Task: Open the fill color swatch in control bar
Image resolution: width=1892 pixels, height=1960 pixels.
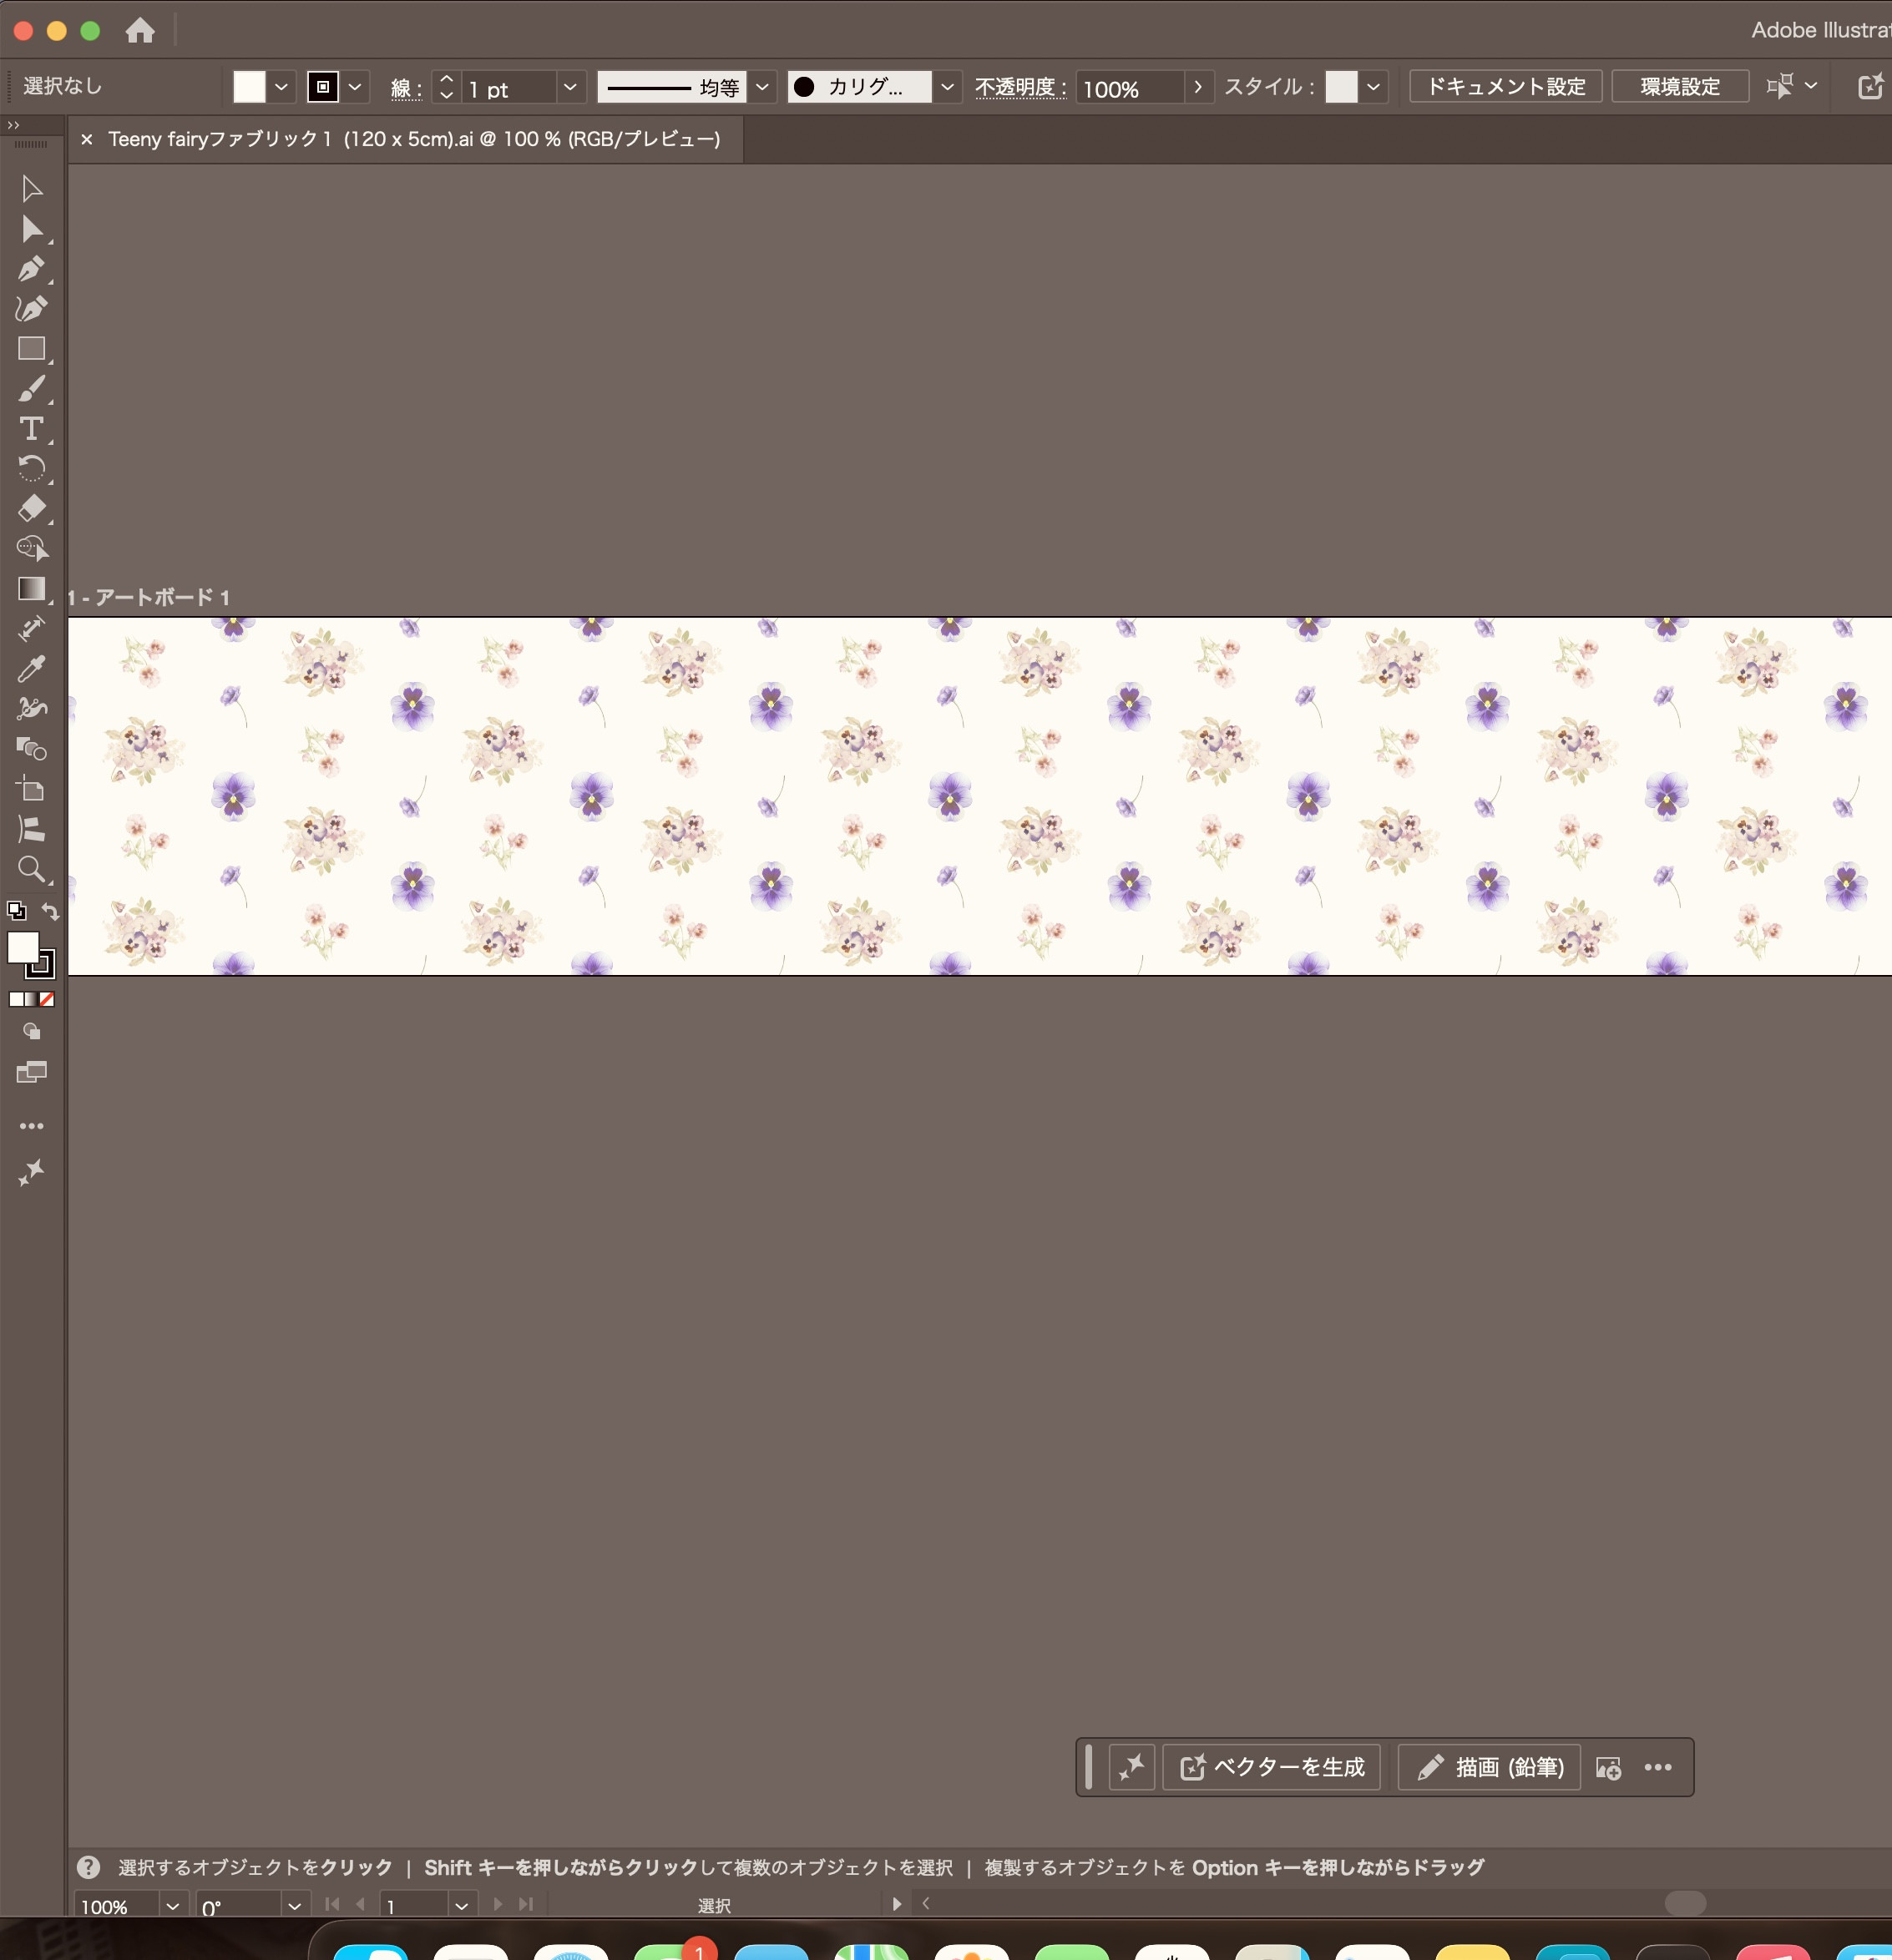Action: [x=249, y=87]
